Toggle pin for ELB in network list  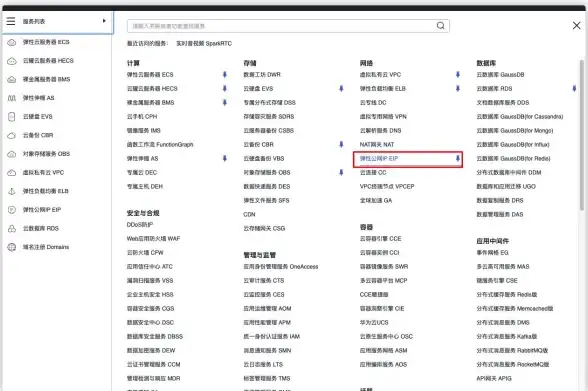click(x=458, y=88)
